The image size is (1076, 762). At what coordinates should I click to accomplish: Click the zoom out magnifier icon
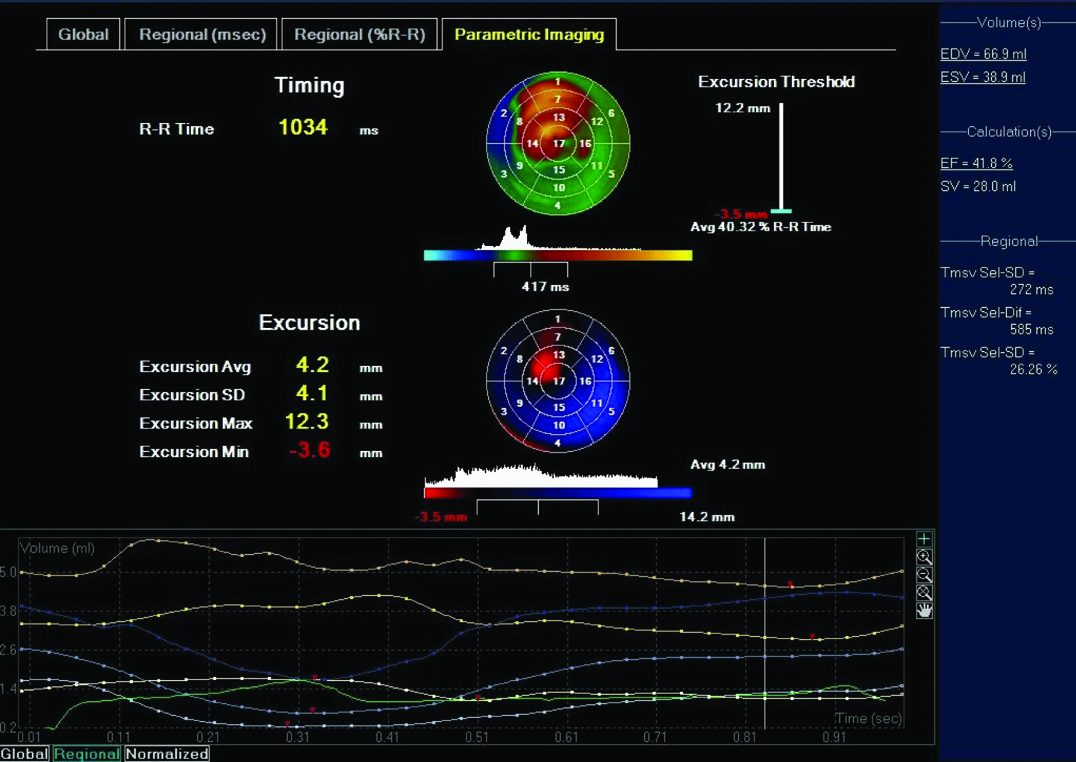[x=924, y=575]
